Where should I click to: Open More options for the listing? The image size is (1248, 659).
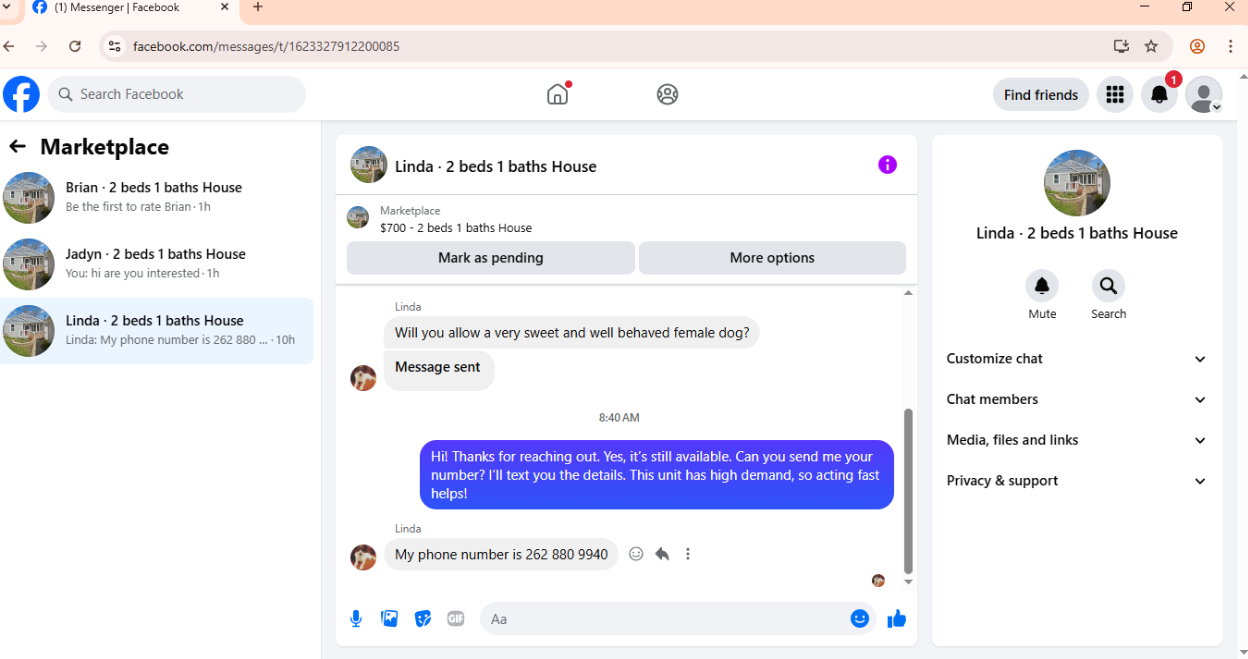point(772,258)
